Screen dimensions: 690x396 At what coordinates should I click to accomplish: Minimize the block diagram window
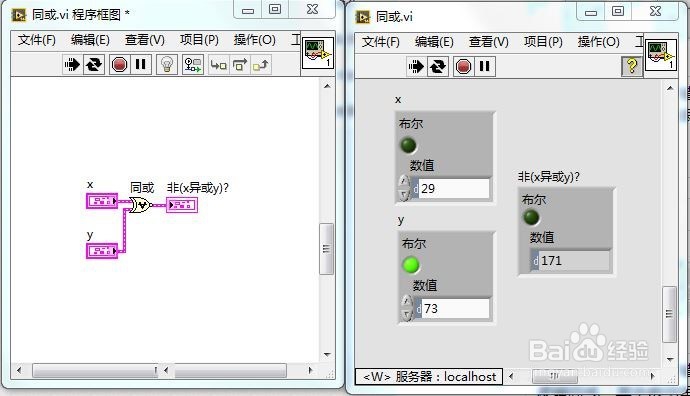click(x=248, y=10)
